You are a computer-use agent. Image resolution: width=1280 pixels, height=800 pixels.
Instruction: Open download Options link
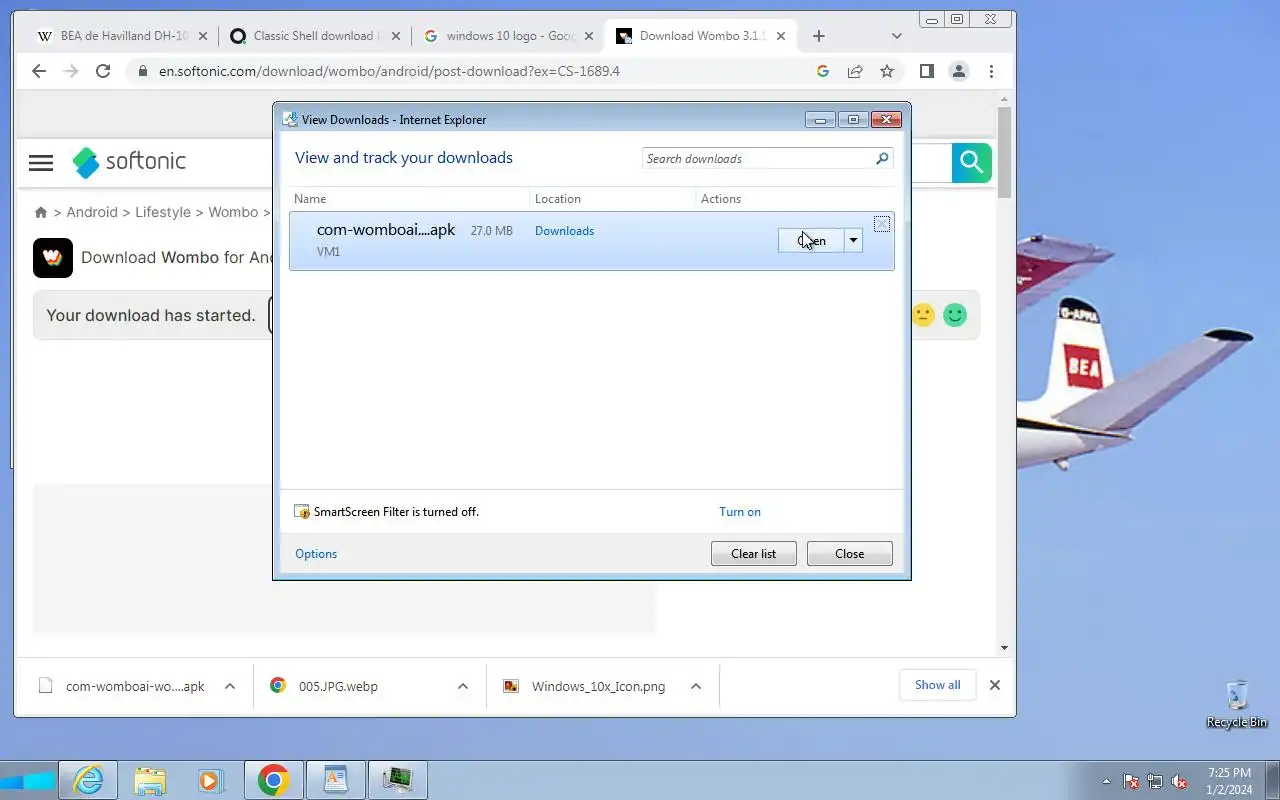[316, 554]
